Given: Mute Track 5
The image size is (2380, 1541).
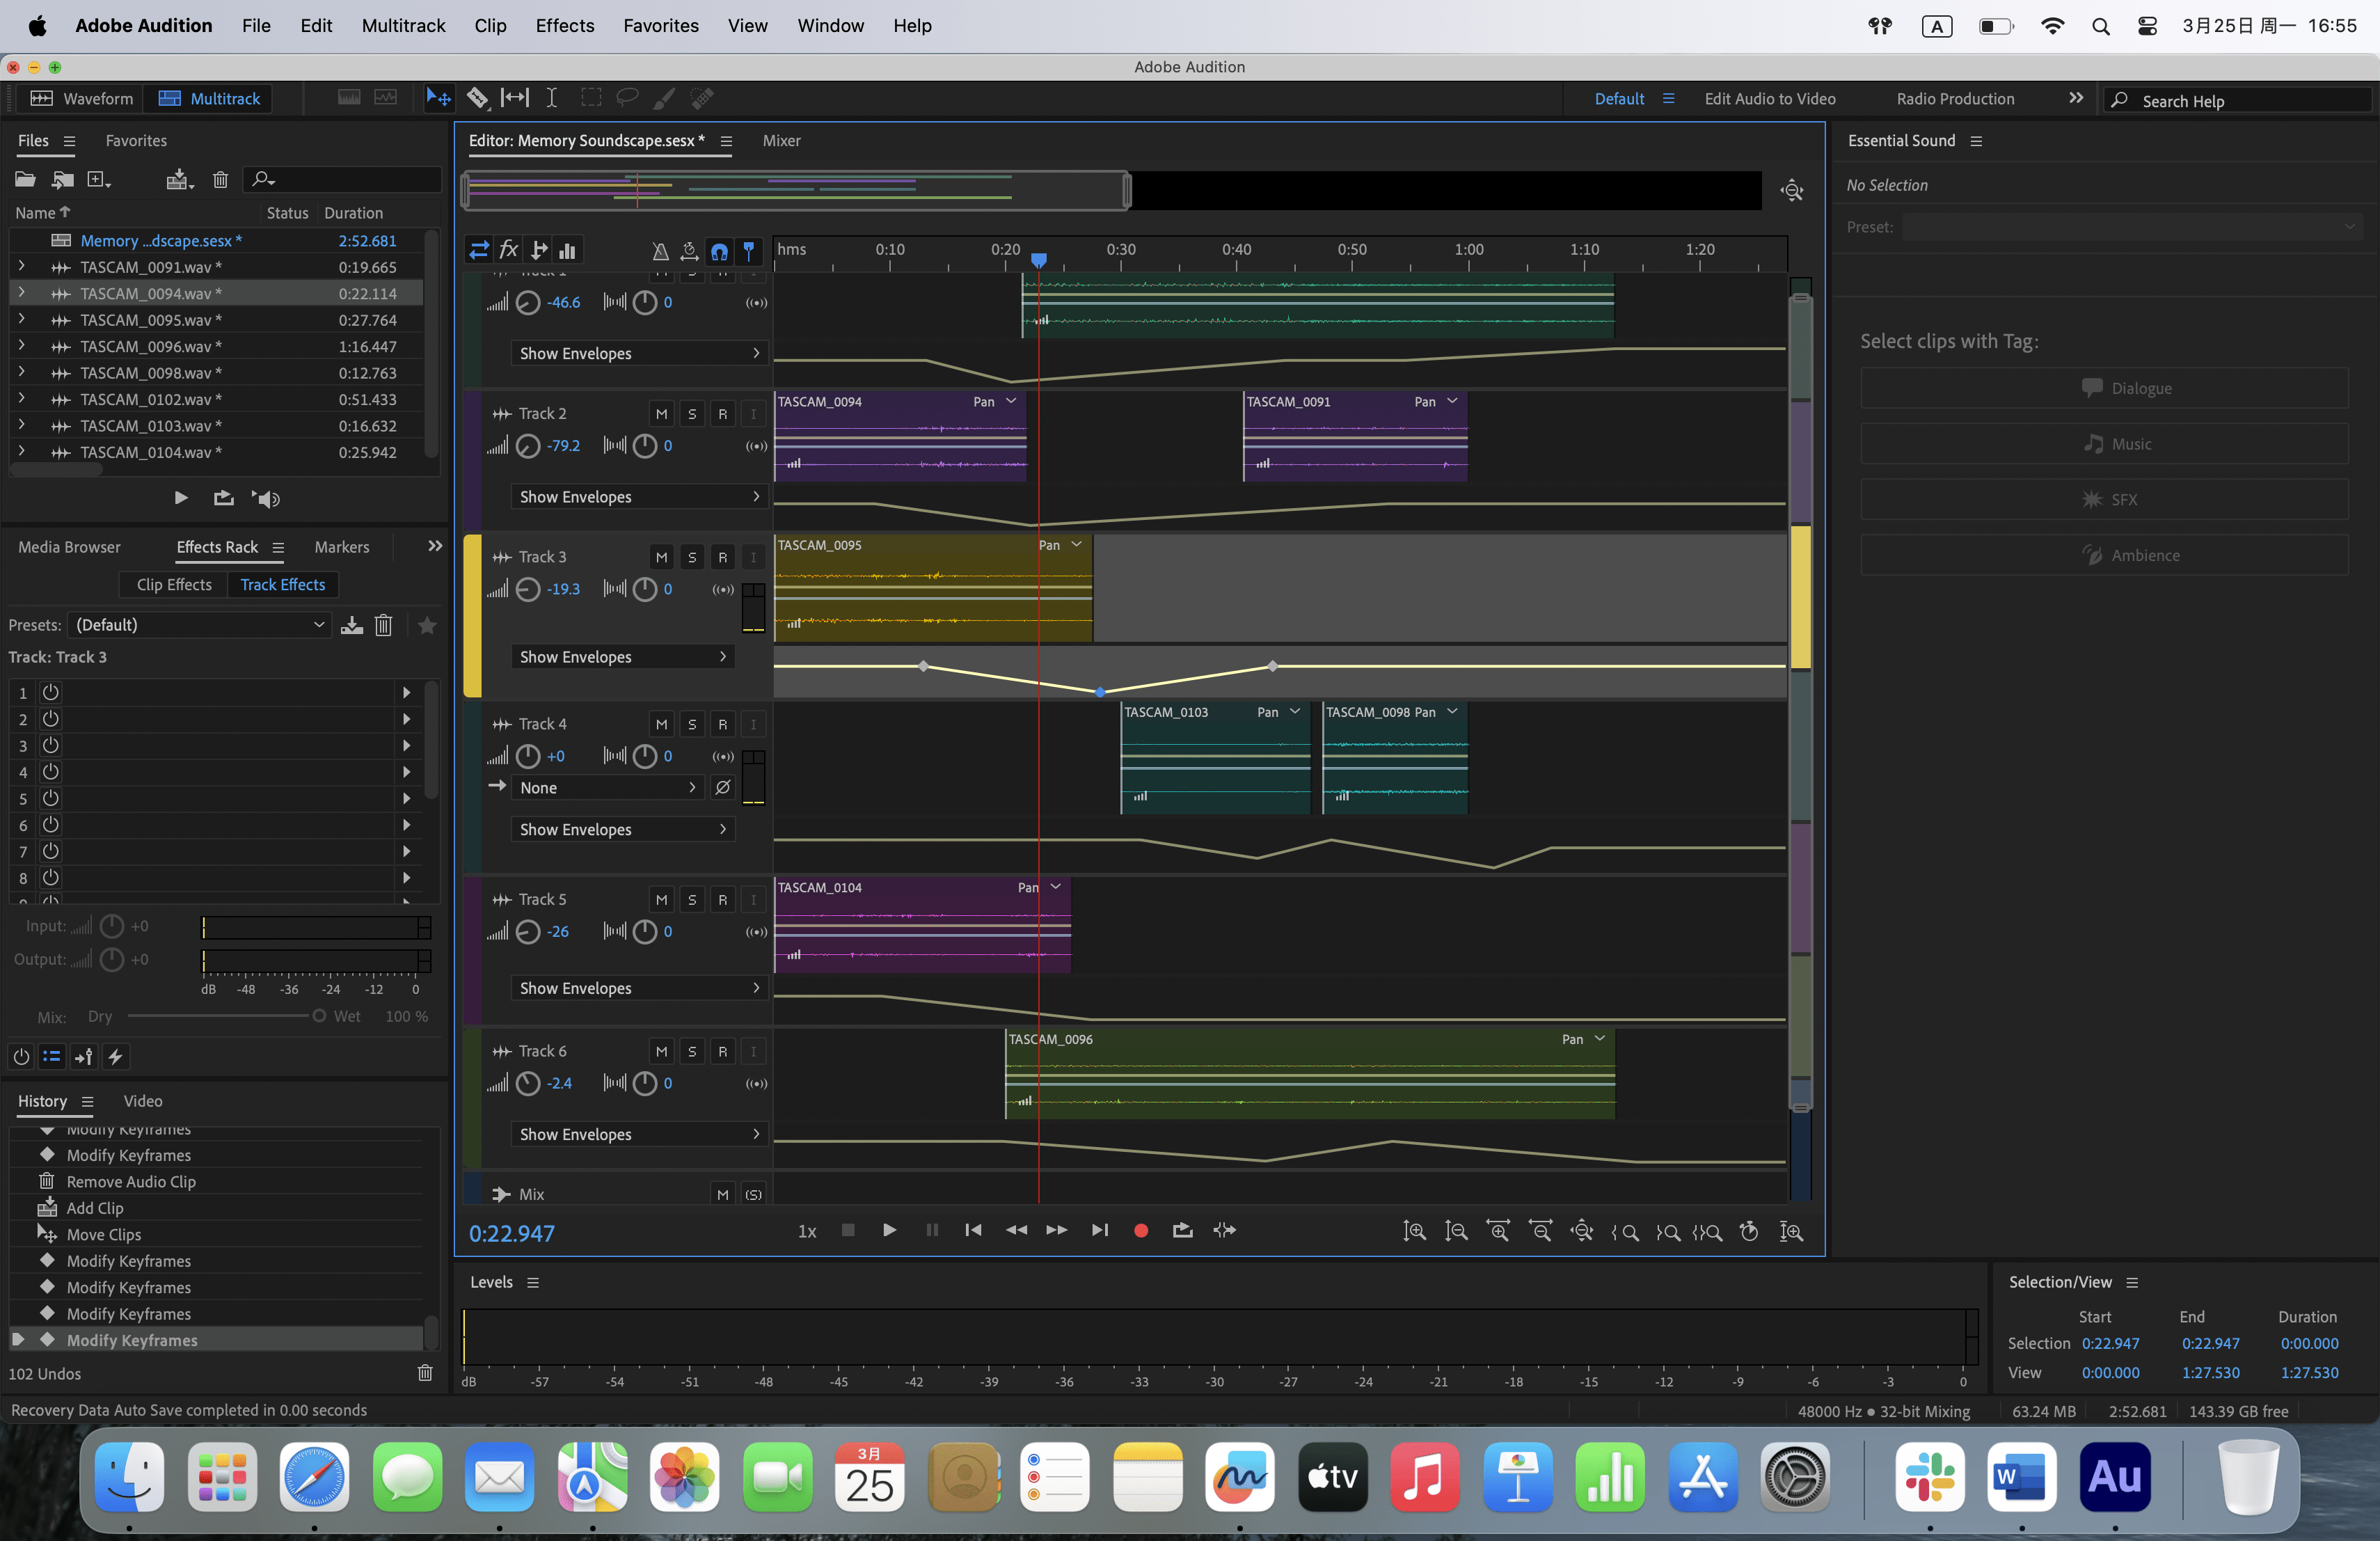Looking at the screenshot, I should [x=661, y=900].
